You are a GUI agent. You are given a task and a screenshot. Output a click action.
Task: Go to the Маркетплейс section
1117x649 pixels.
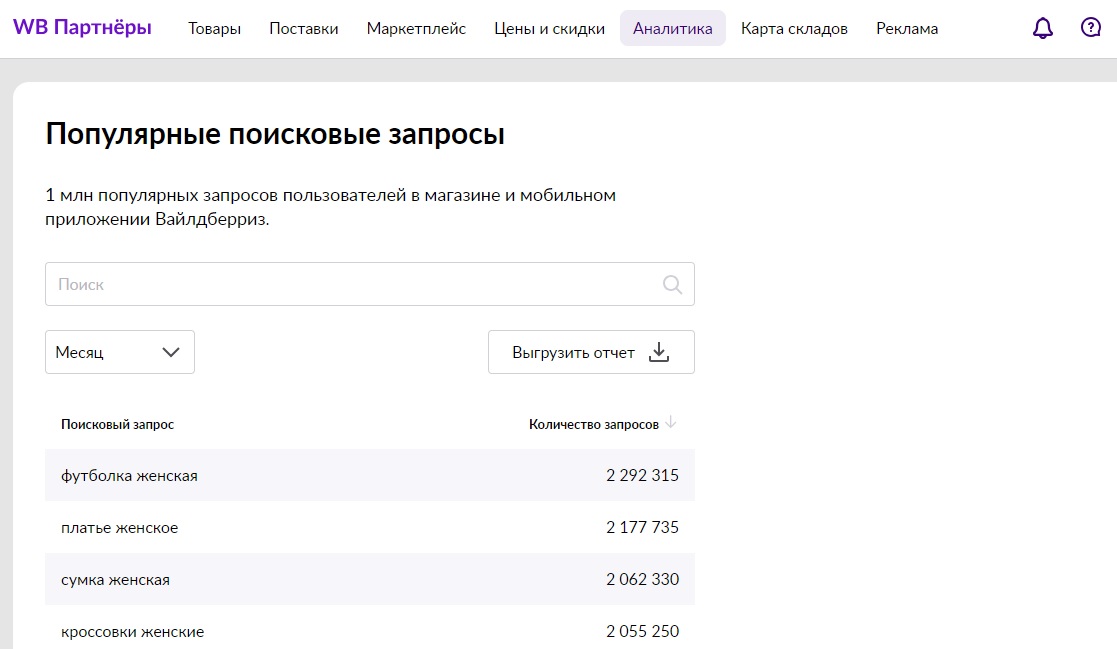tap(416, 29)
